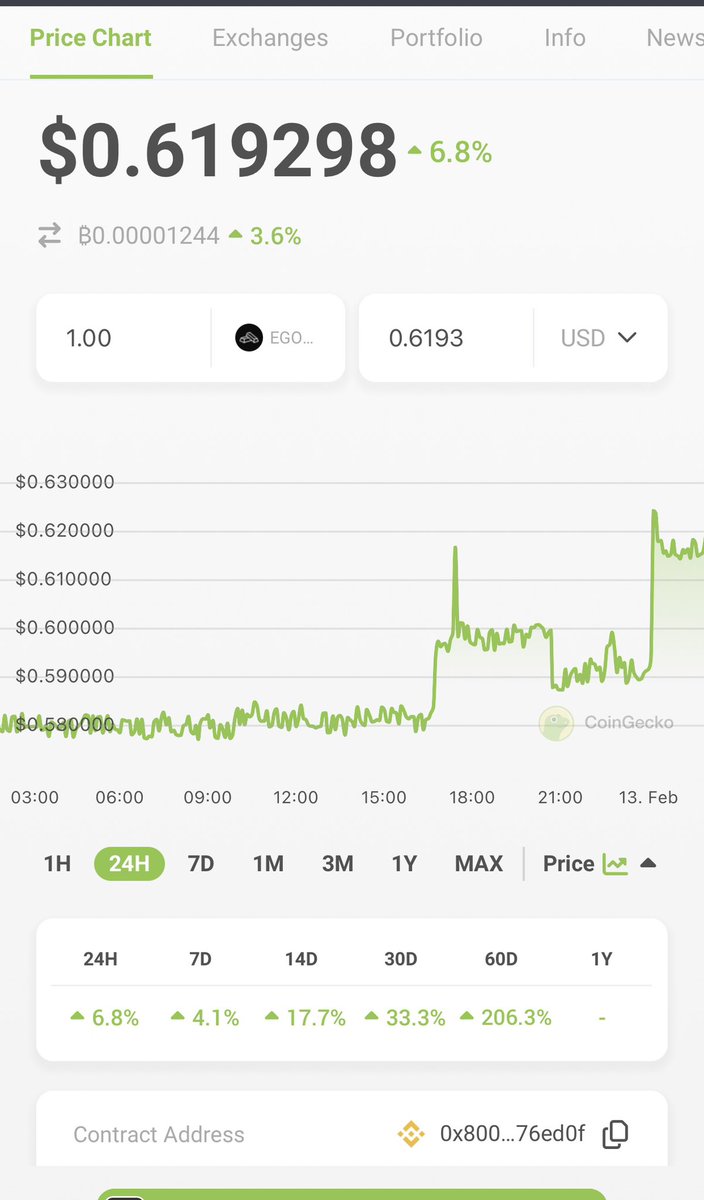Screen dimensions: 704x1200
Task: Click the 0x800...76ed0f contract address
Action: click(512, 1134)
